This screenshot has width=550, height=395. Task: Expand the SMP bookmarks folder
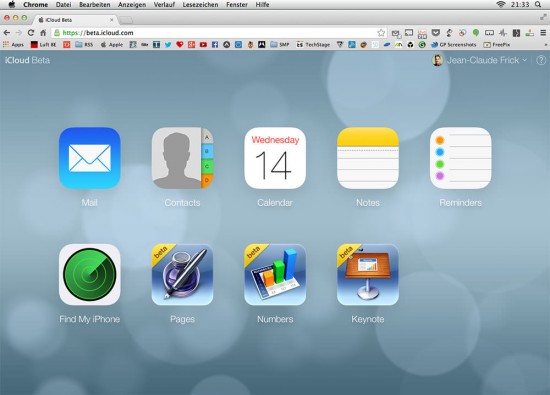pos(280,45)
